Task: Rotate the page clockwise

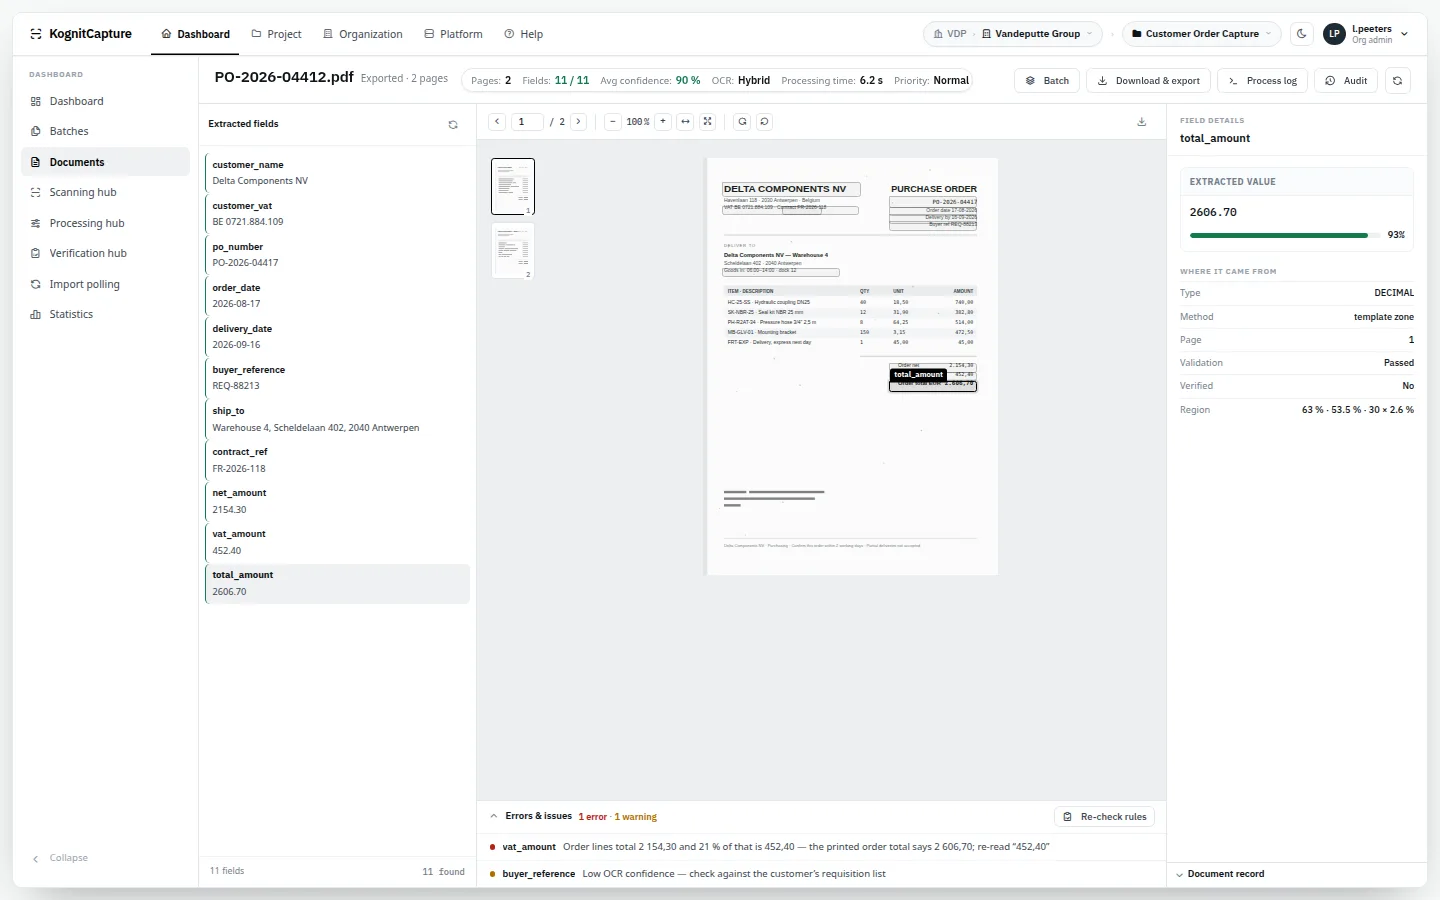Action: pyautogui.click(x=742, y=122)
